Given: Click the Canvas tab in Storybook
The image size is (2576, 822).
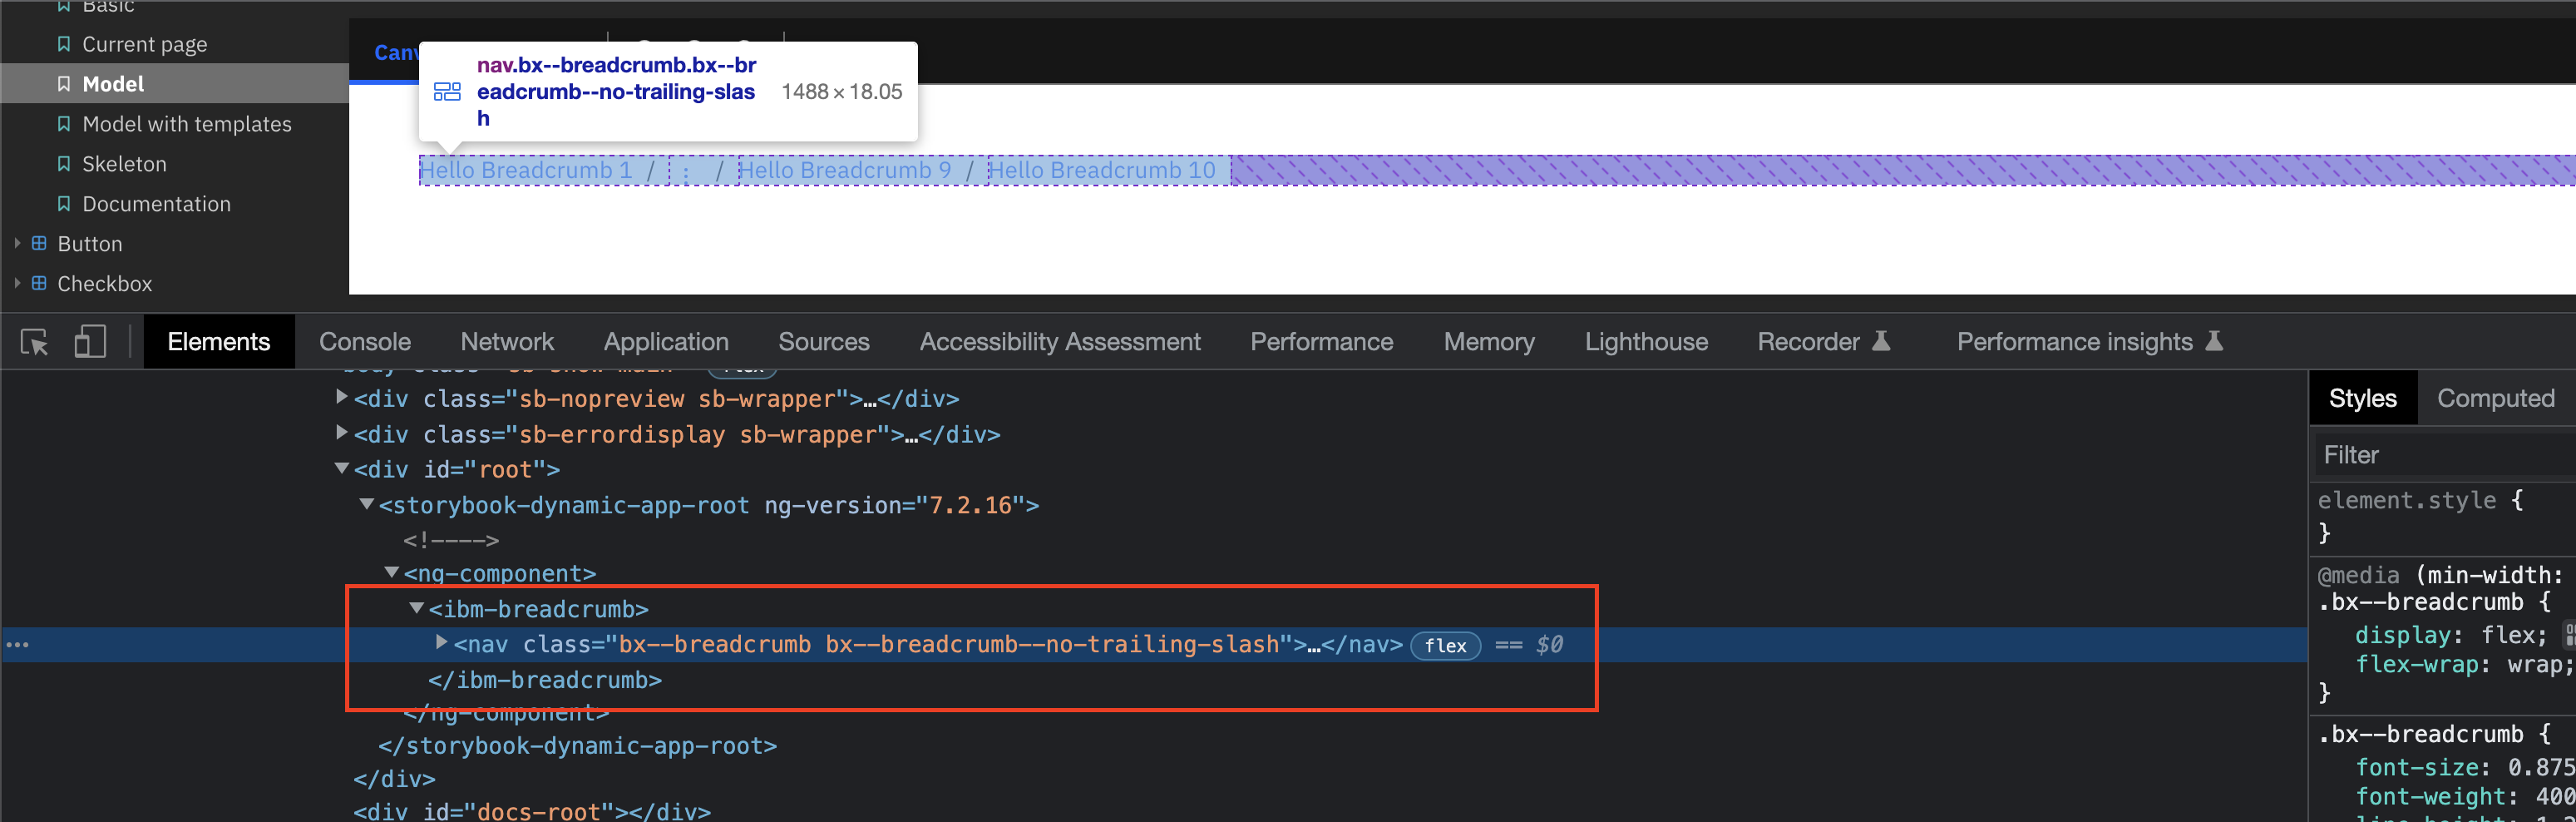Looking at the screenshot, I should tap(396, 52).
